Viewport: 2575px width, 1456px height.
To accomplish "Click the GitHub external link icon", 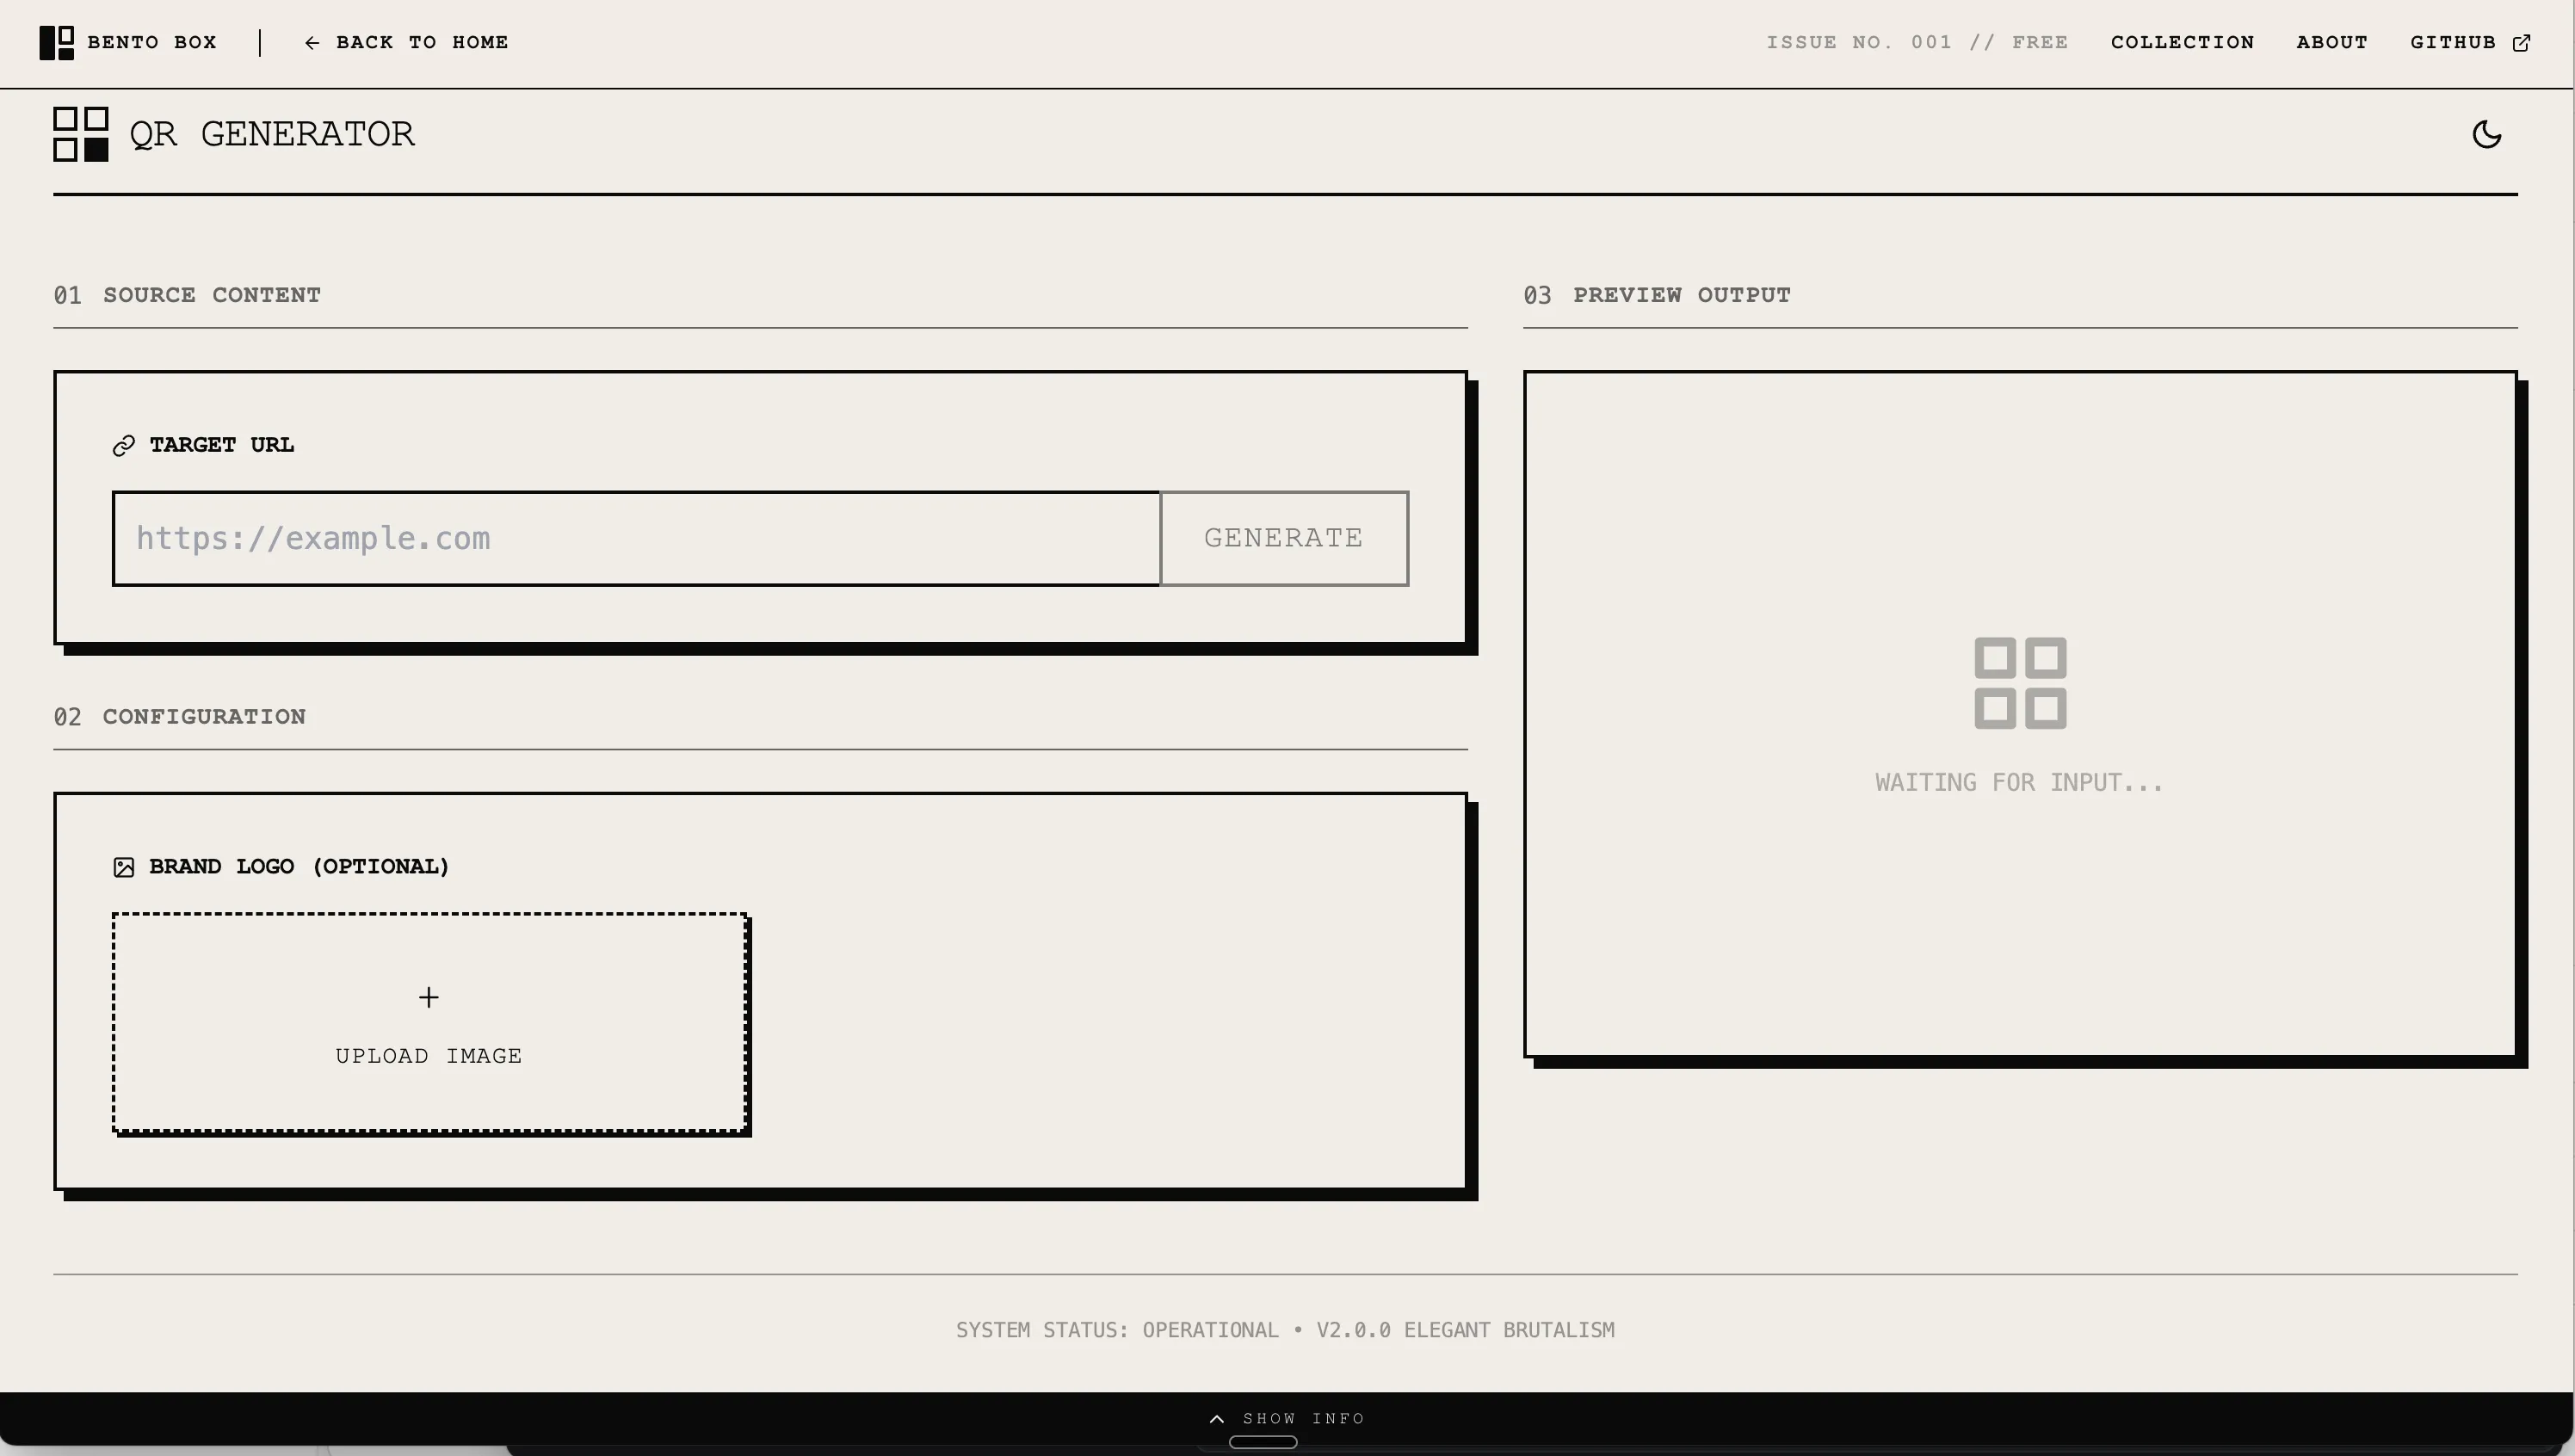I will (2521, 43).
